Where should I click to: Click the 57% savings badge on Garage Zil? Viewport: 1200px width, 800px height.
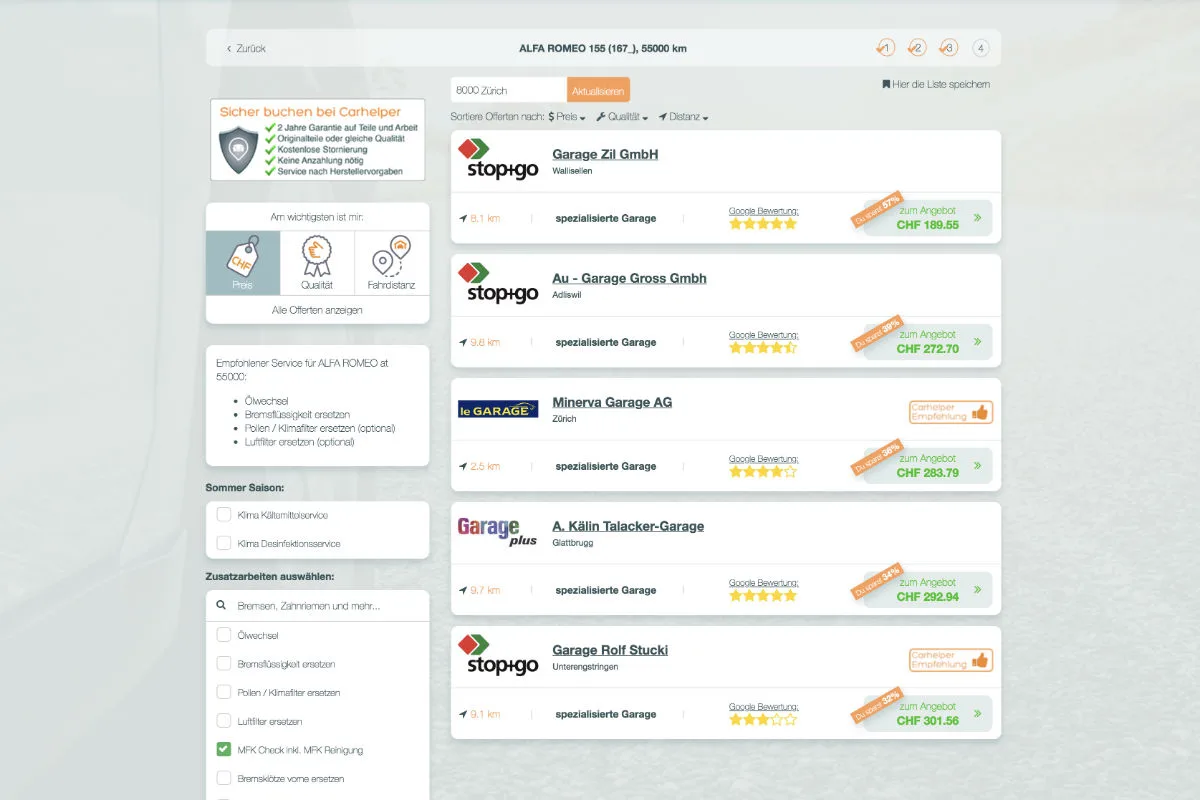[876, 208]
